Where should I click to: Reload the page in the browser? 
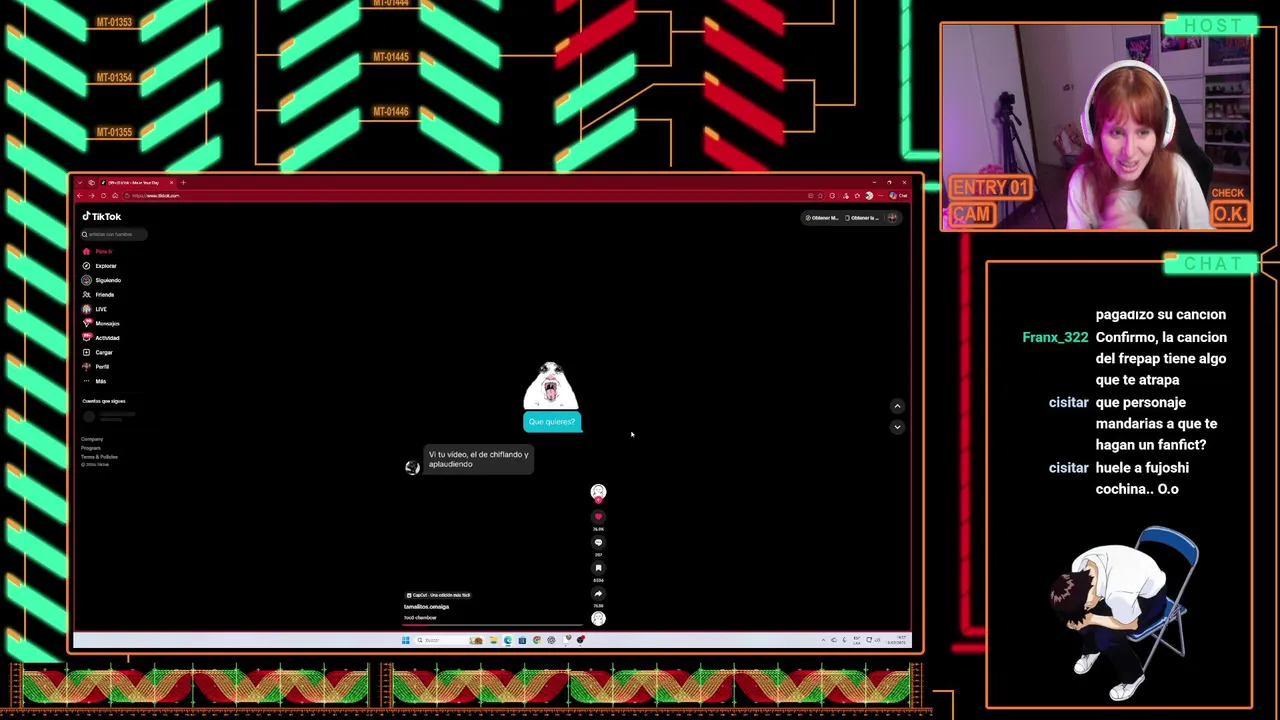coord(103,196)
